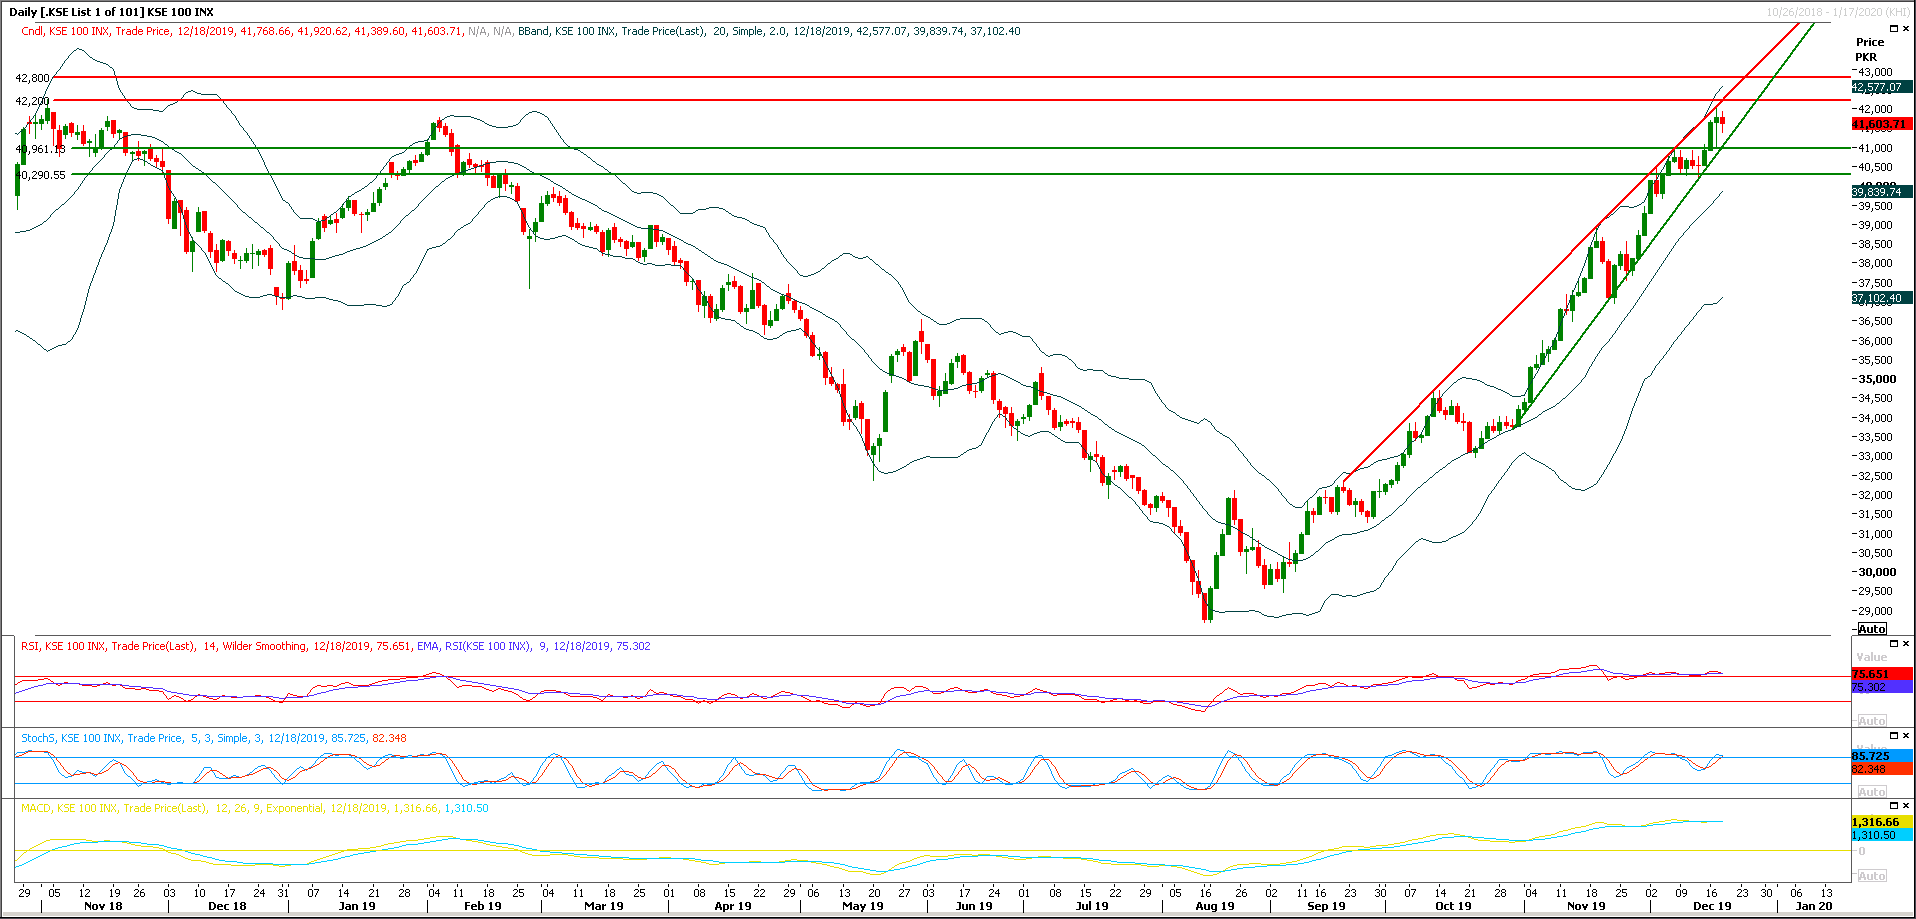This screenshot has width=1916, height=919.
Task: Maximize the Stochastics pane
Action: pos(1894,736)
